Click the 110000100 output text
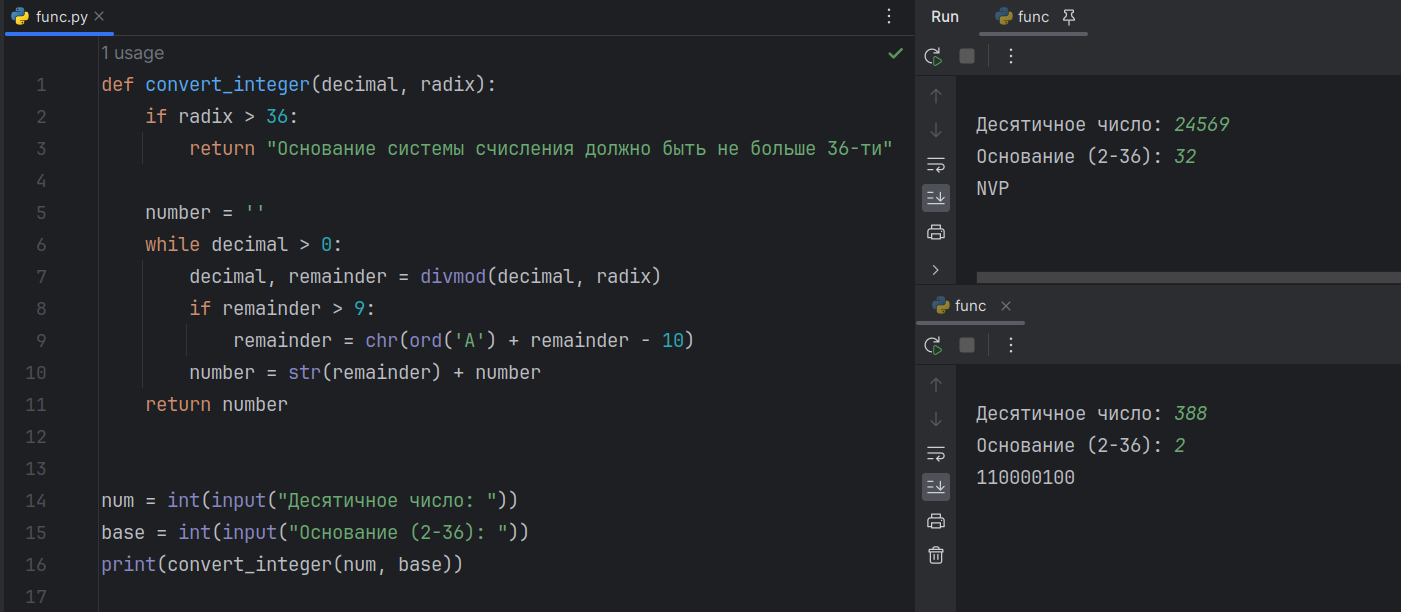Image resolution: width=1401 pixels, height=612 pixels. [1026, 478]
